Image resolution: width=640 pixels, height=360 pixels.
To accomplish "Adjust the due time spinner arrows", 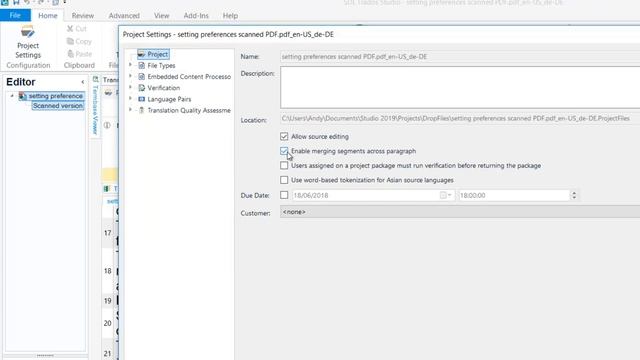I will pyautogui.click(x=574, y=196).
